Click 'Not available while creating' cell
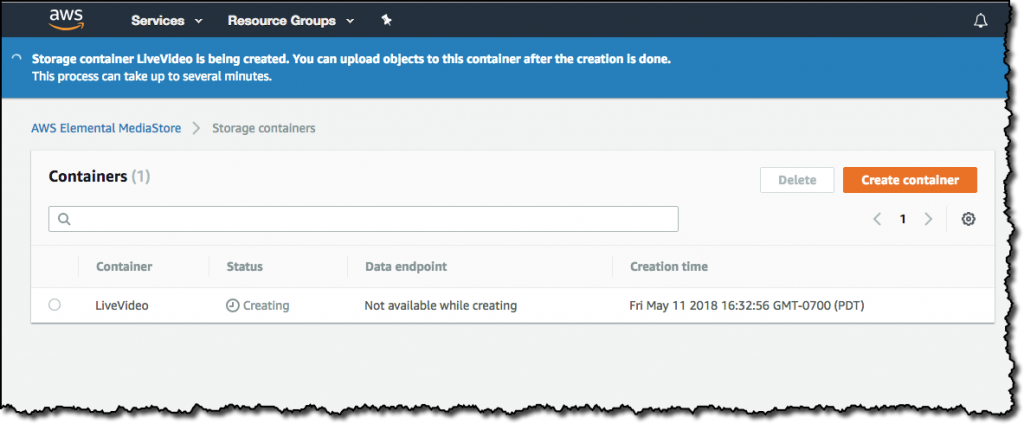The image size is (1024, 424). point(441,305)
